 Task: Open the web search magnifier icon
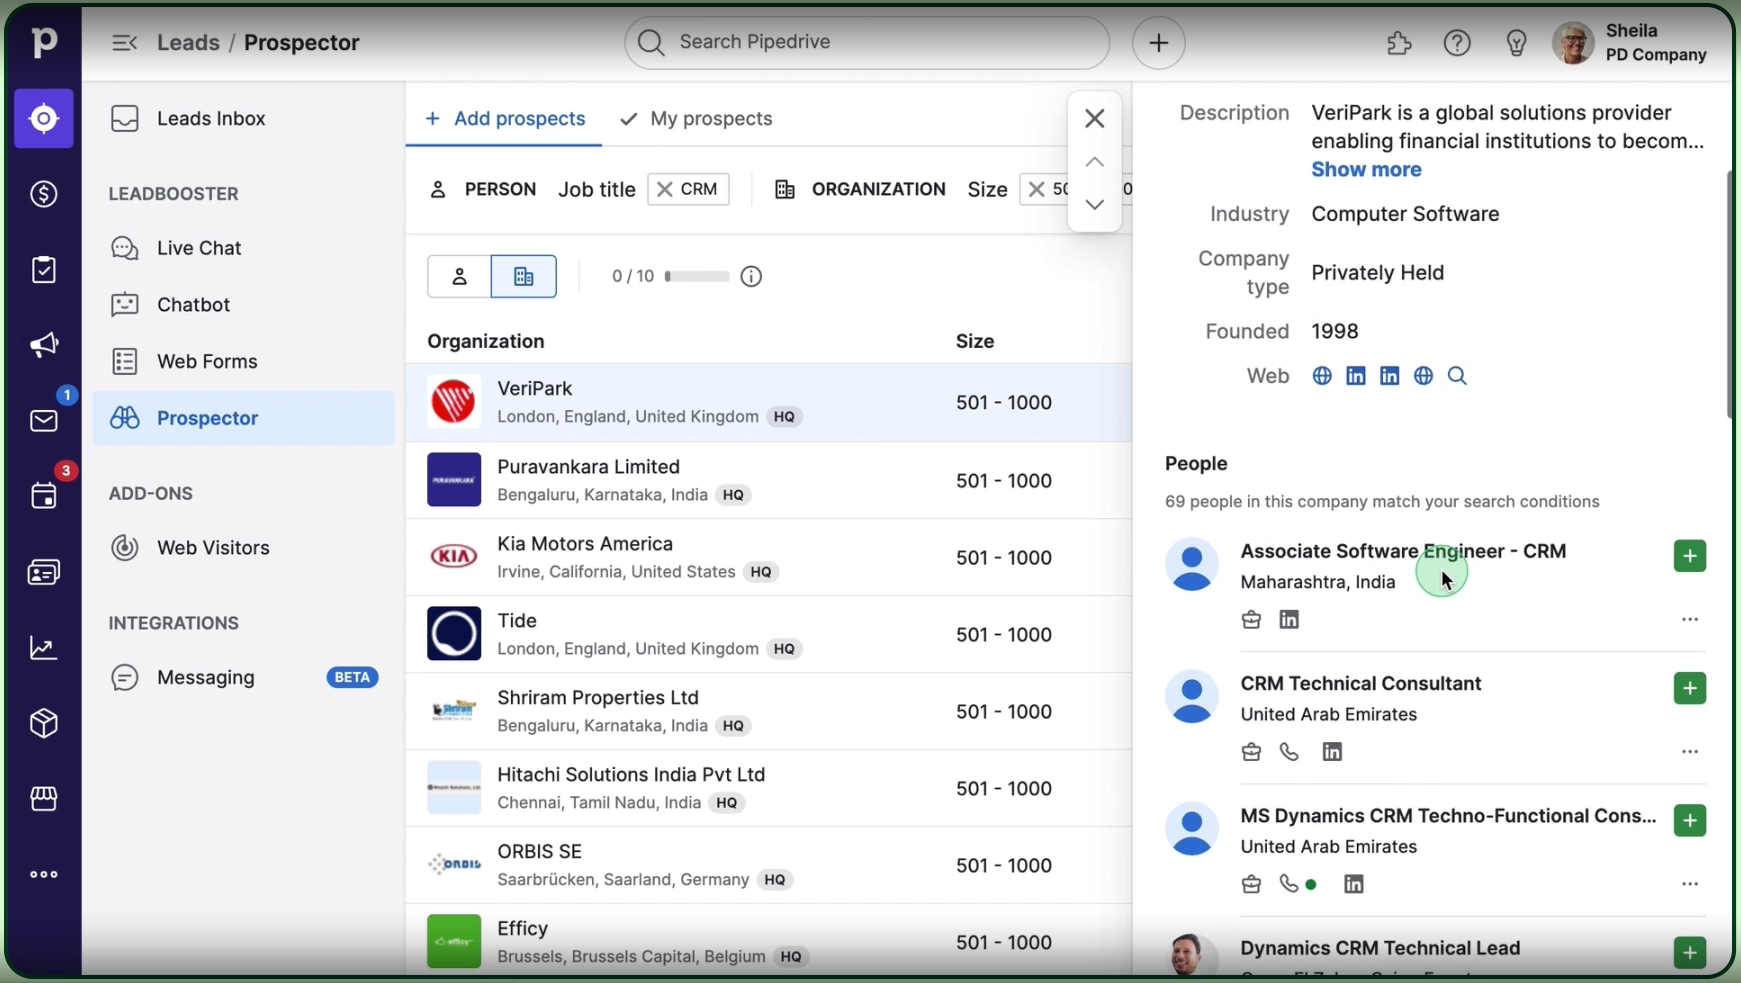coord(1457,377)
